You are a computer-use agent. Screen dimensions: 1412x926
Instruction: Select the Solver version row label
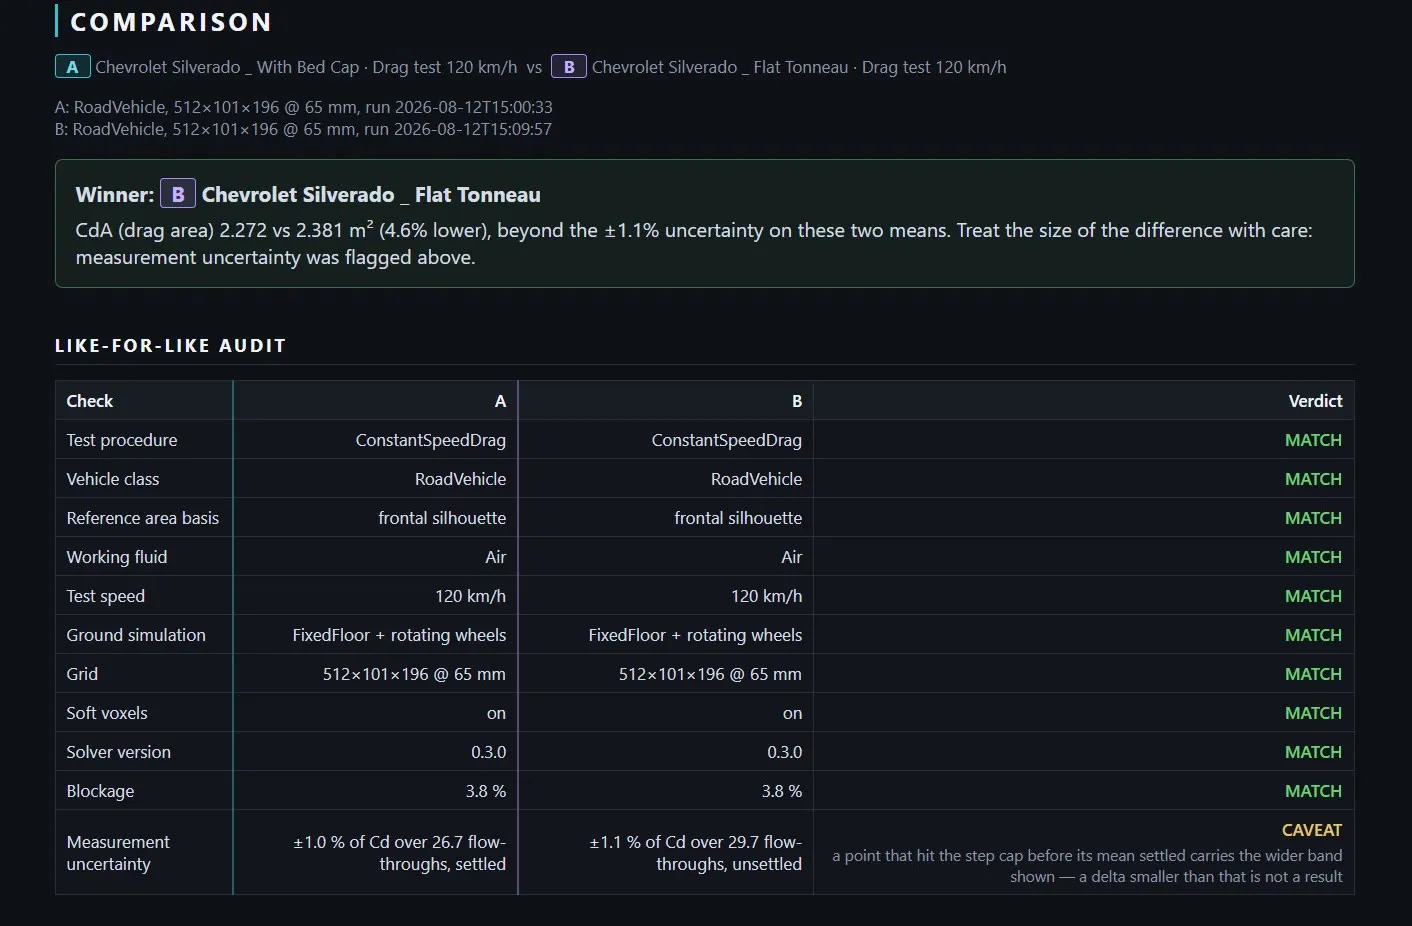tap(119, 752)
